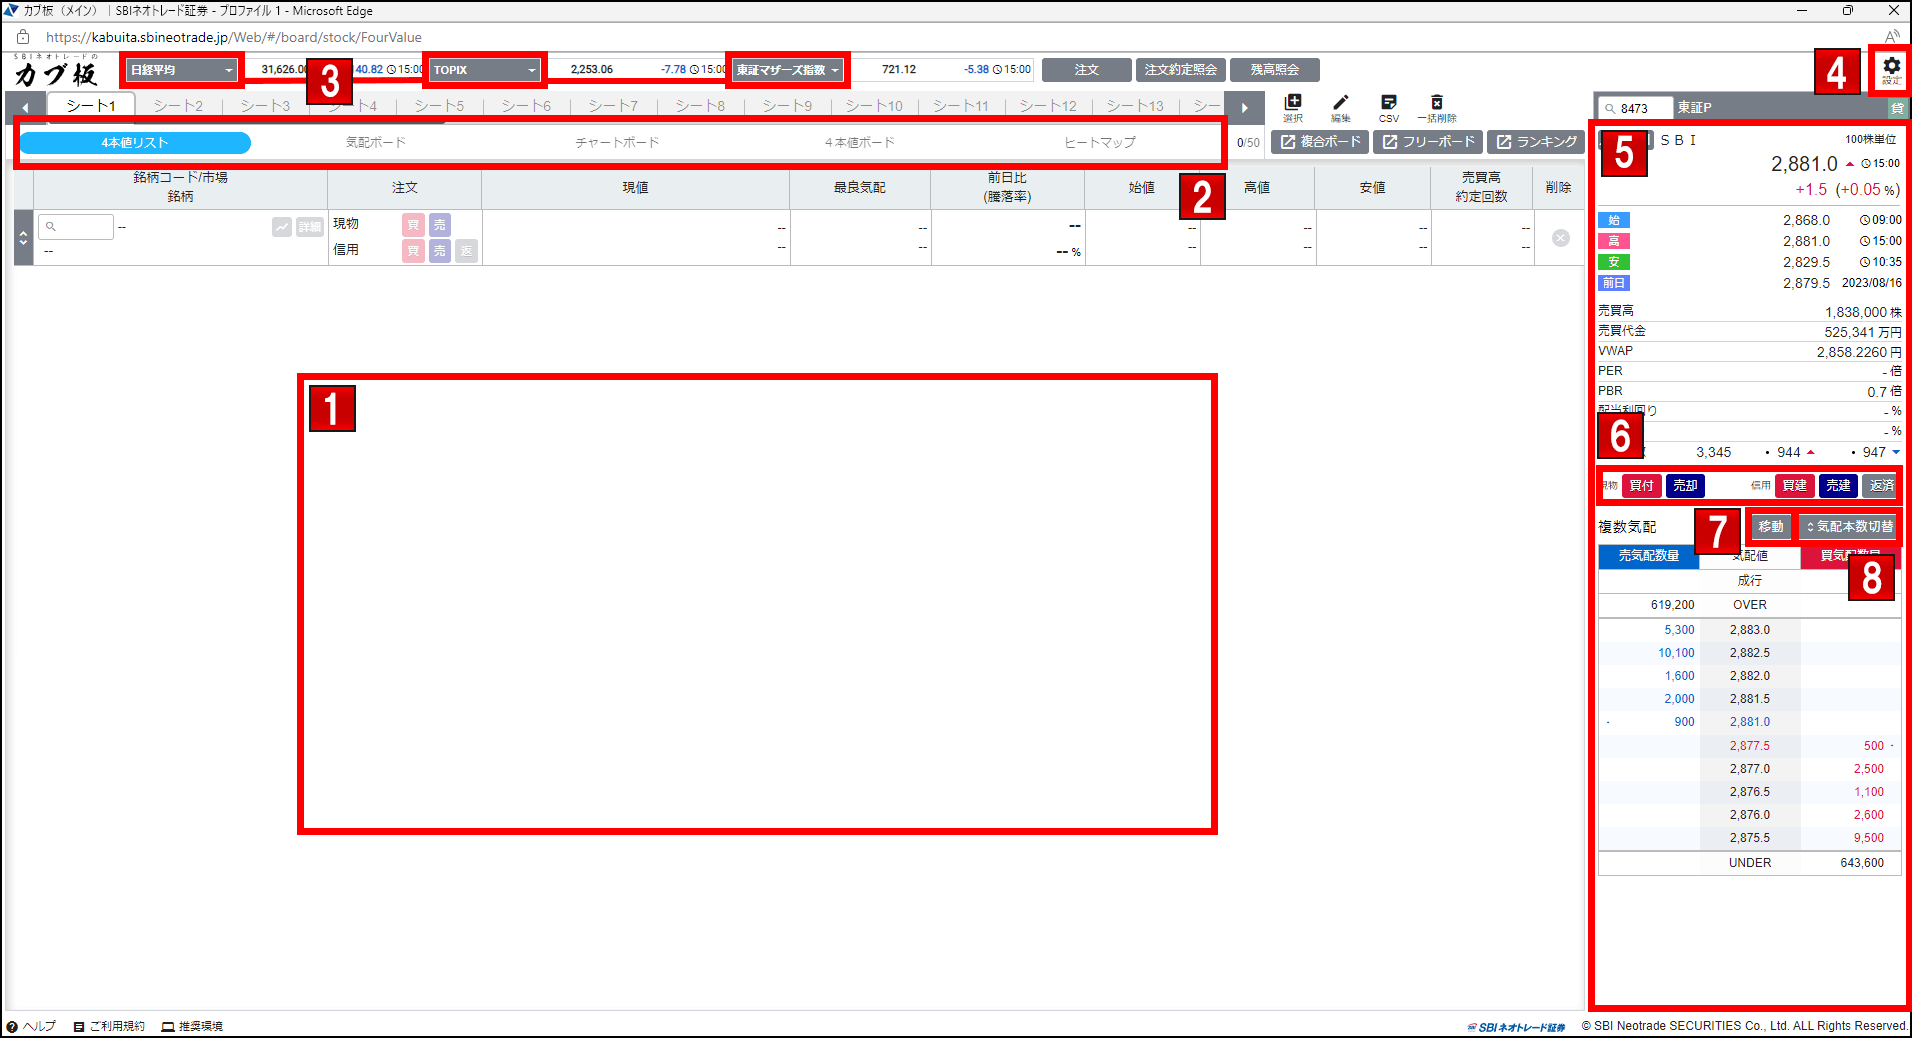
Task: Click the 編集 pencil icon
Action: 1341,107
